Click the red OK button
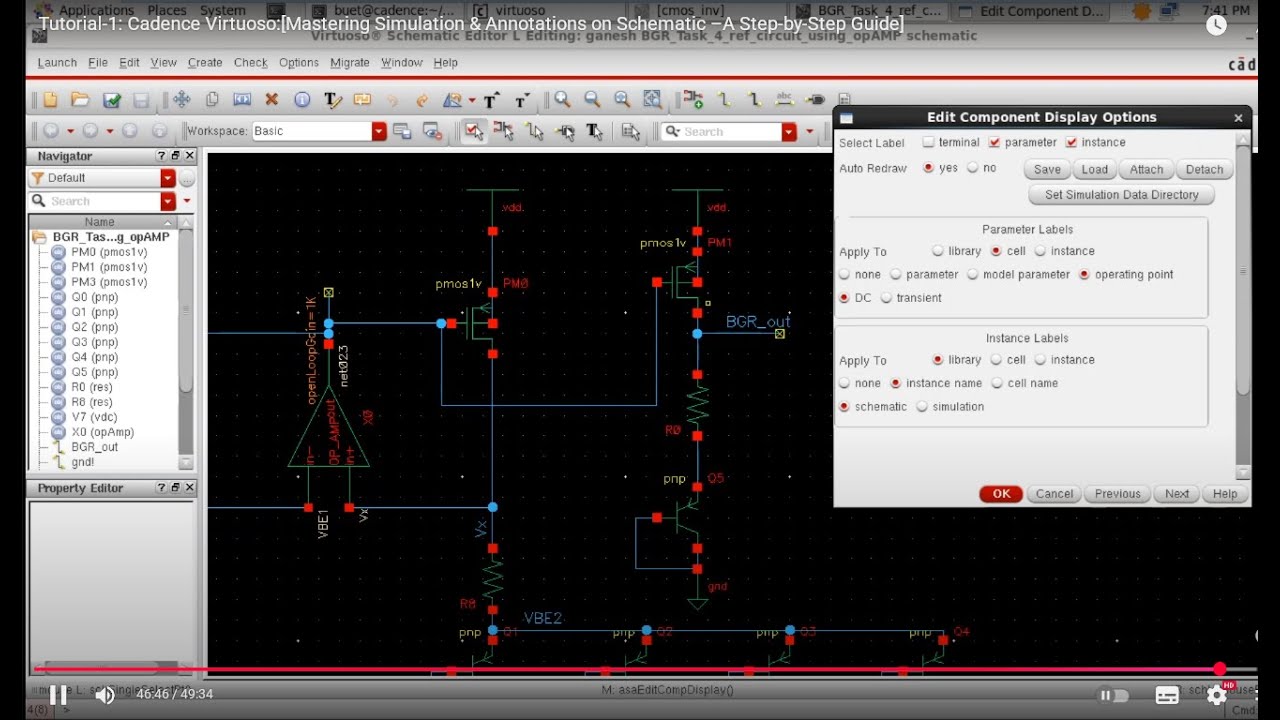The height and width of the screenshot is (720, 1280). 1001,494
